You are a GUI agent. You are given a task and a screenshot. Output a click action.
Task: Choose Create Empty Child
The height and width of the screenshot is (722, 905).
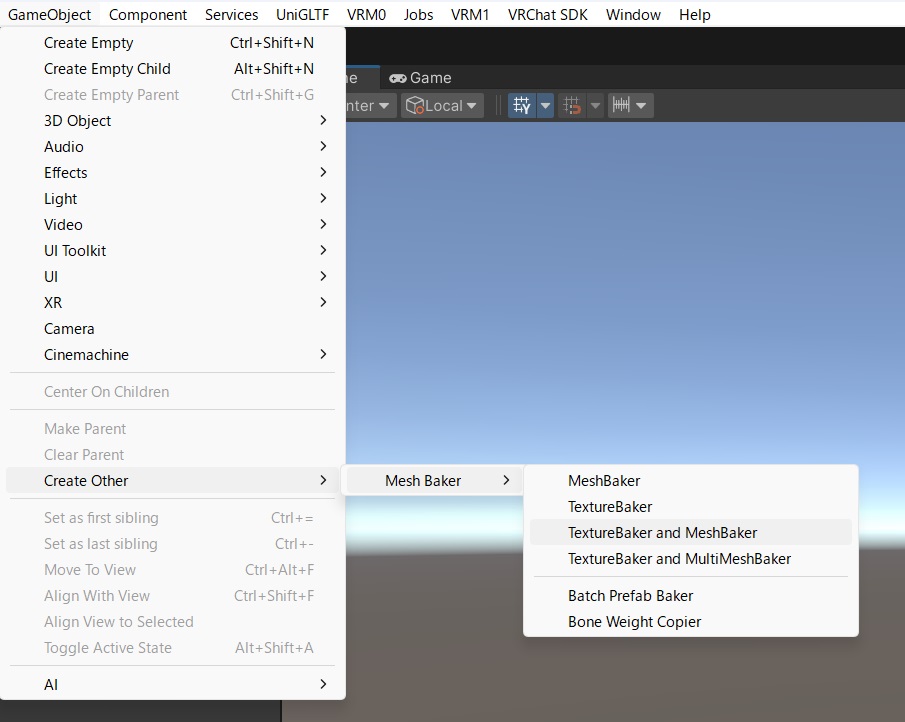pyautogui.click(x=107, y=69)
